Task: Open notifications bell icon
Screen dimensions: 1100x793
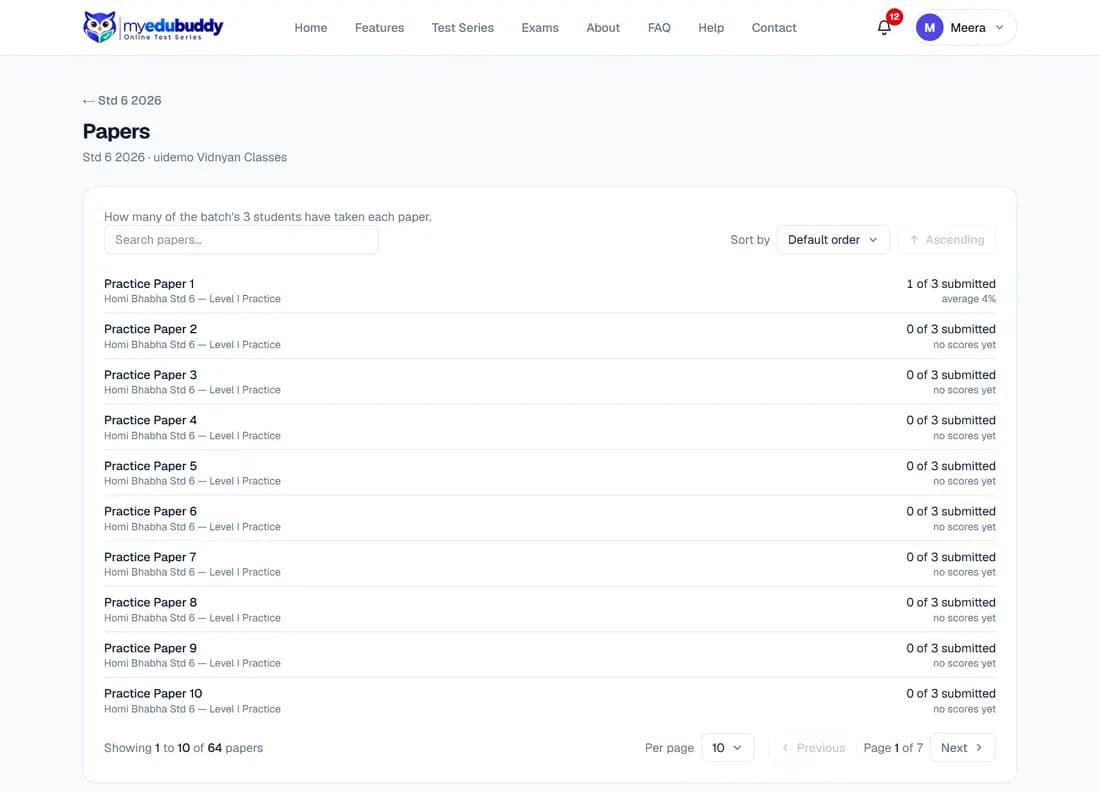Action: click(x=884, y=27)
